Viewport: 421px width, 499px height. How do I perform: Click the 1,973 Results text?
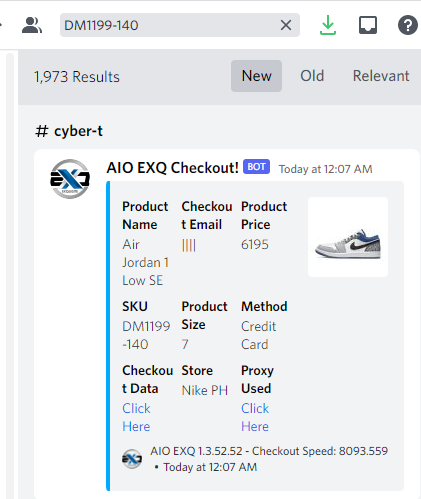[77, 77]
